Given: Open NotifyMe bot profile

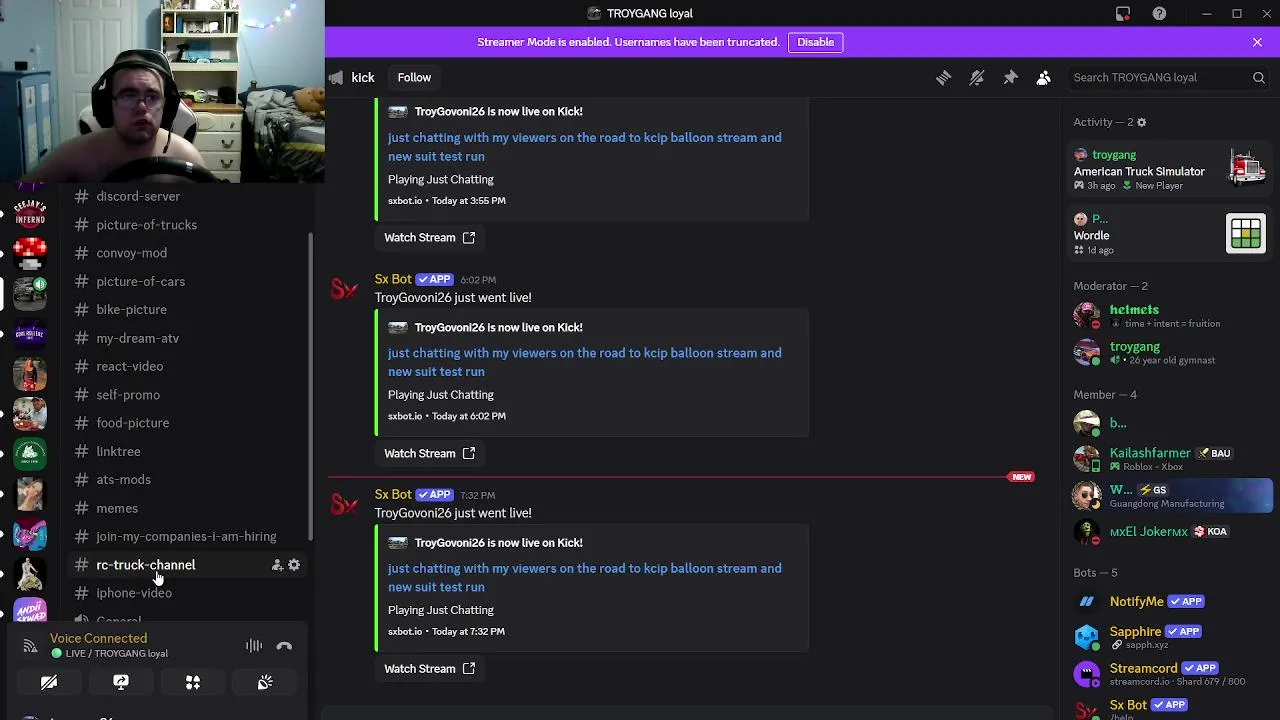Looking at the screenshot, I should click(1170, 601).
